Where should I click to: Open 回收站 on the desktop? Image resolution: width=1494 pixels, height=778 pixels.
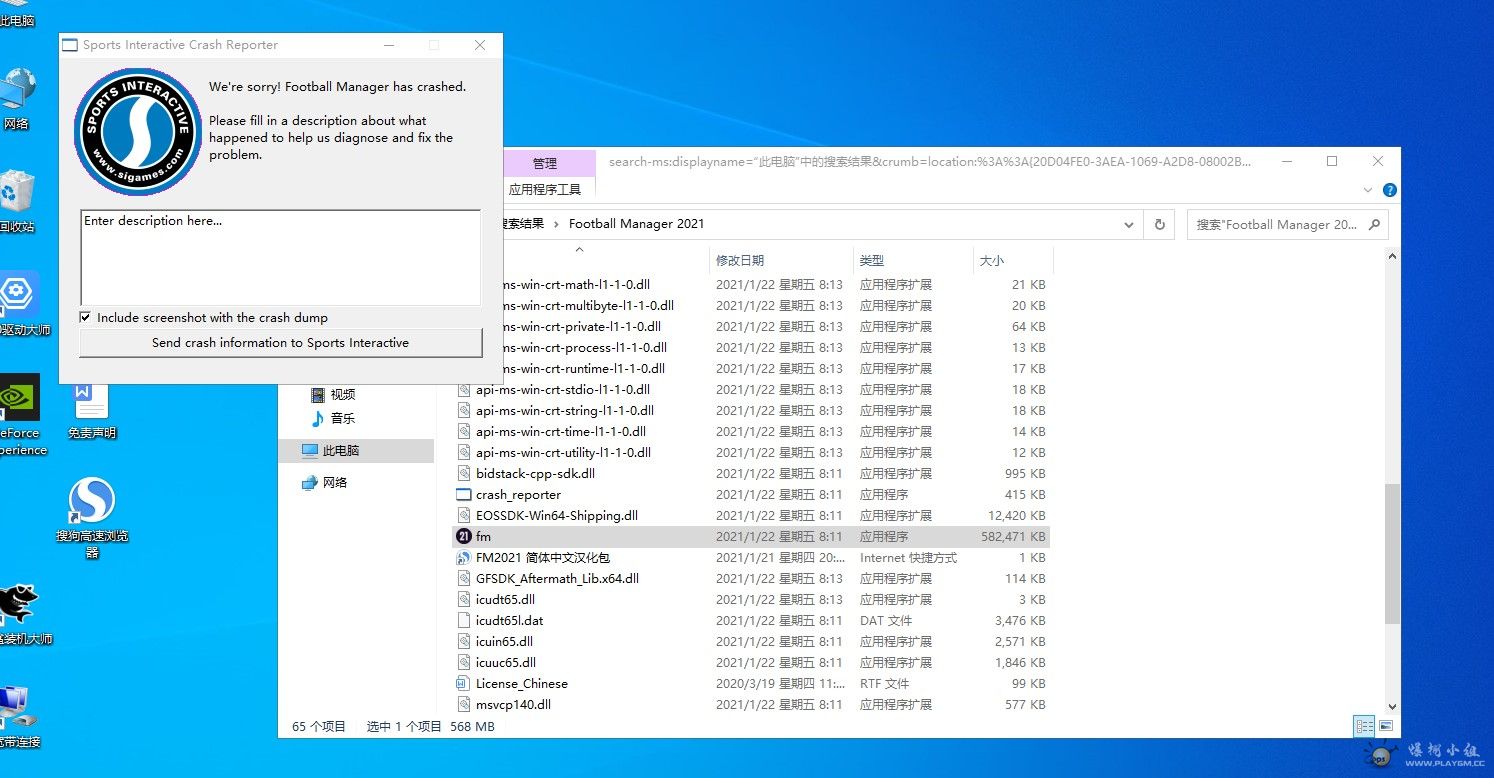pos(17,201)
